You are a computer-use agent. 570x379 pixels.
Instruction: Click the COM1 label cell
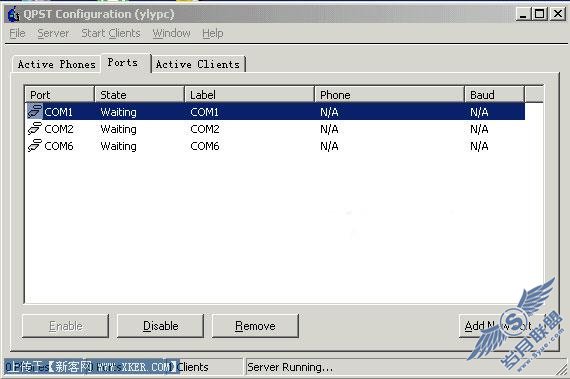tap(205, 112)
